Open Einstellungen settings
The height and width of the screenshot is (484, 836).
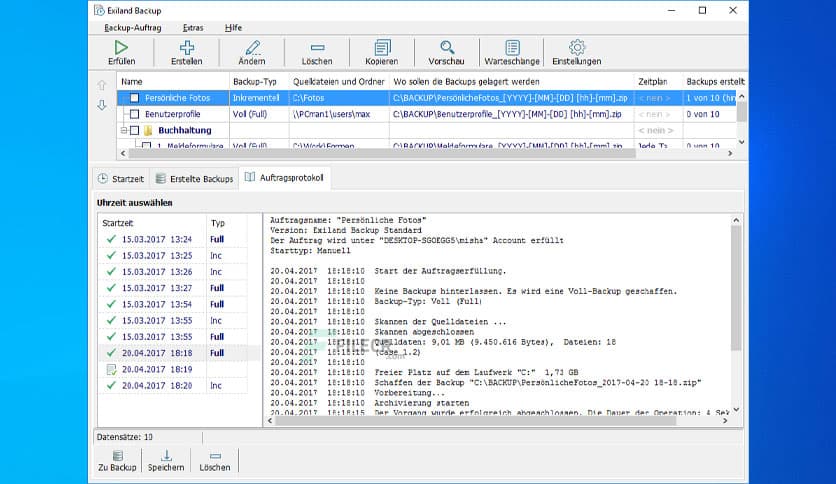tap(576, 53)
